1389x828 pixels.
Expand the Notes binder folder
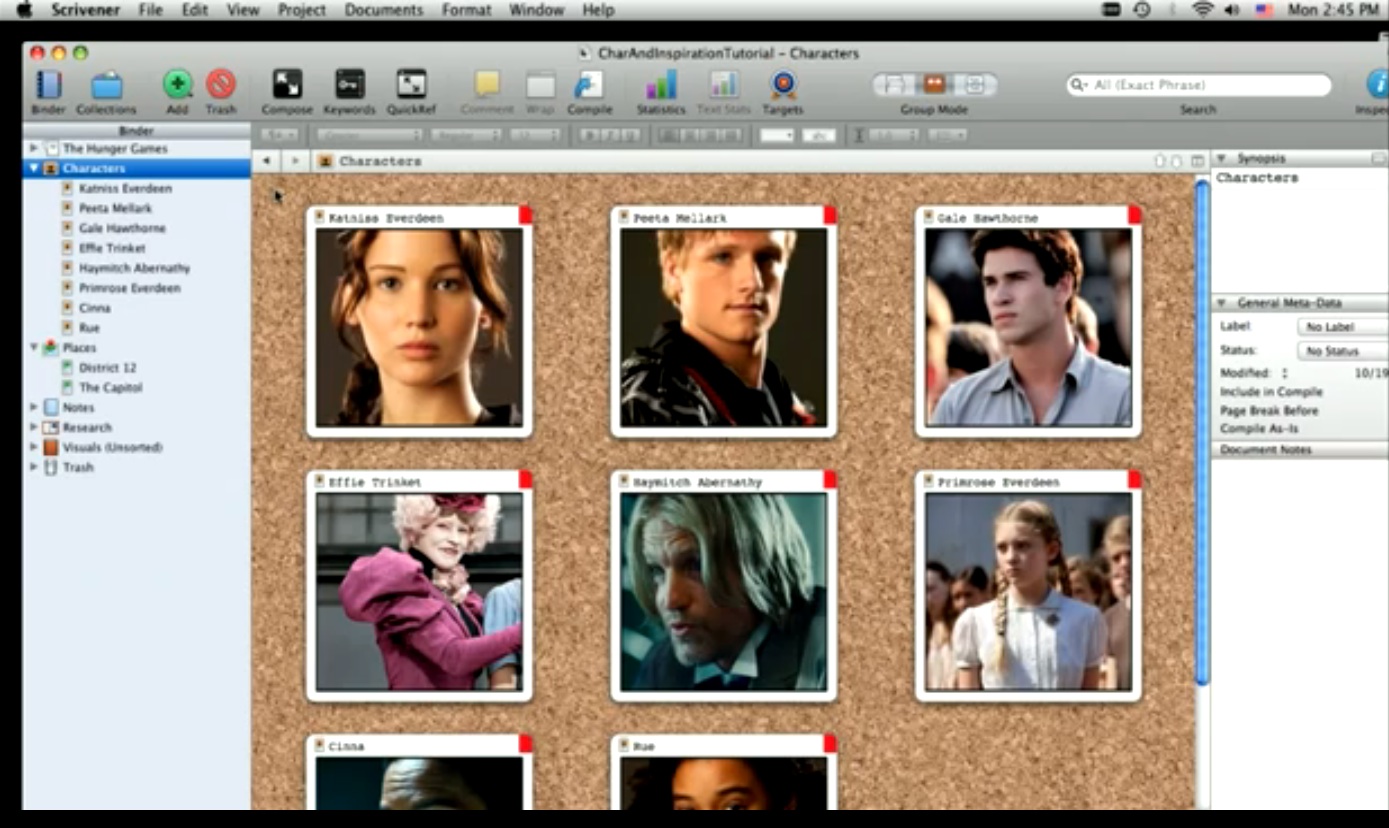click(34, 407)
